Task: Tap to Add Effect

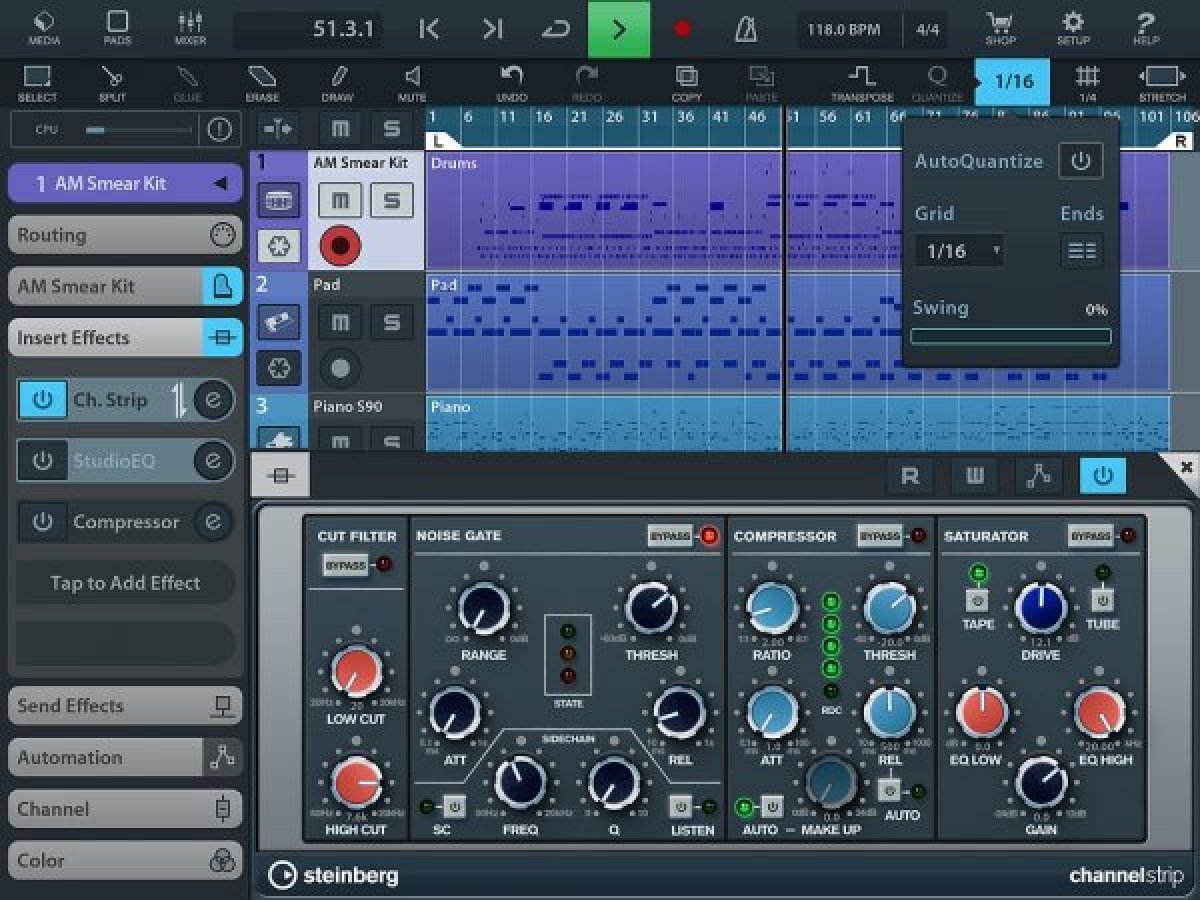Action: pos(125,583)
